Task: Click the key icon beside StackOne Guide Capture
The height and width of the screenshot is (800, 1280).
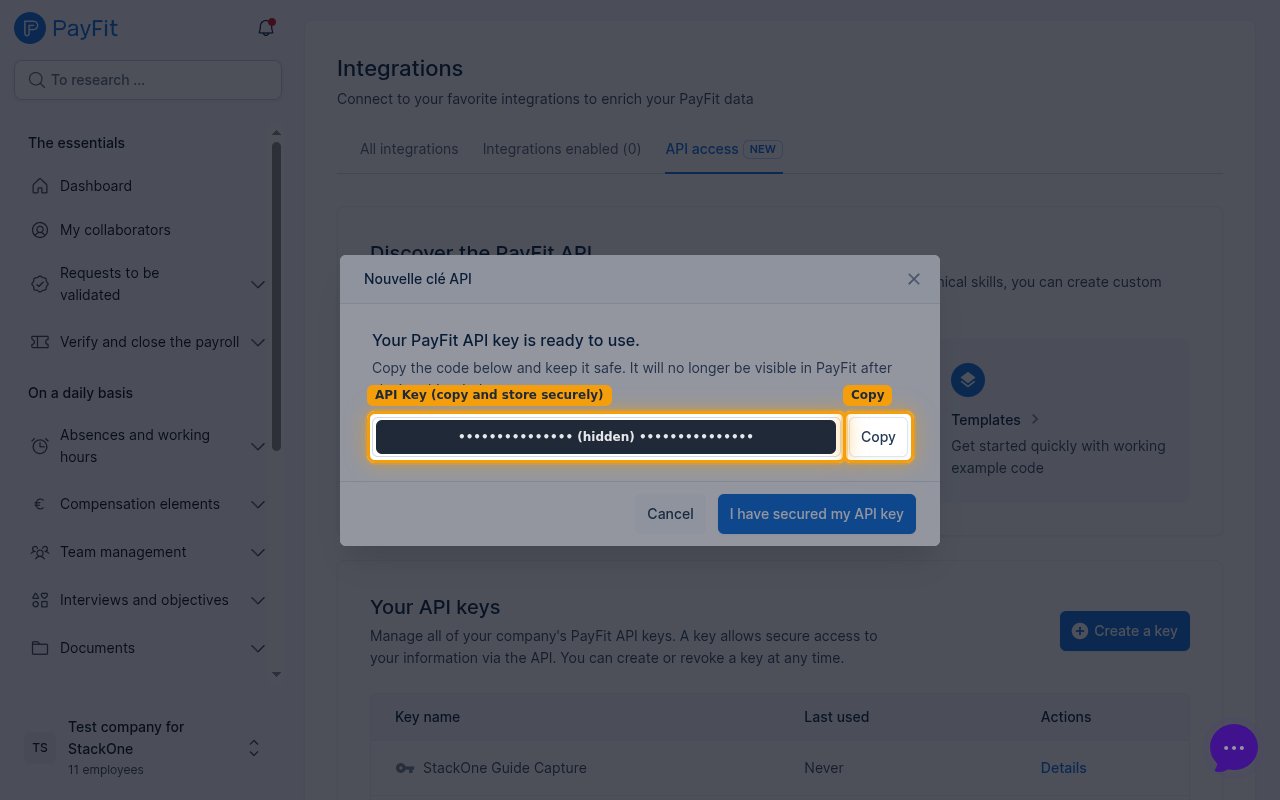Action: pyautogui.click(x=405, y=768)
